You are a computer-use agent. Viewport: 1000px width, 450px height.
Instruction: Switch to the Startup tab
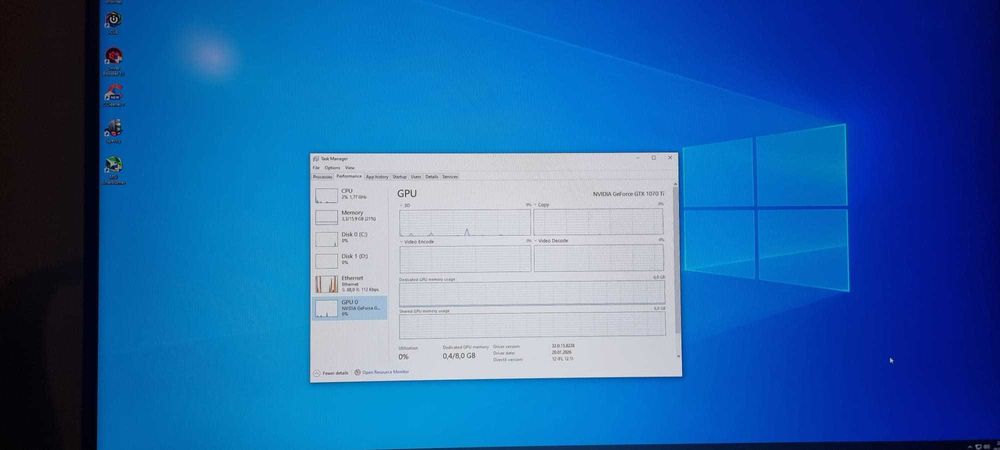point(399,177)
